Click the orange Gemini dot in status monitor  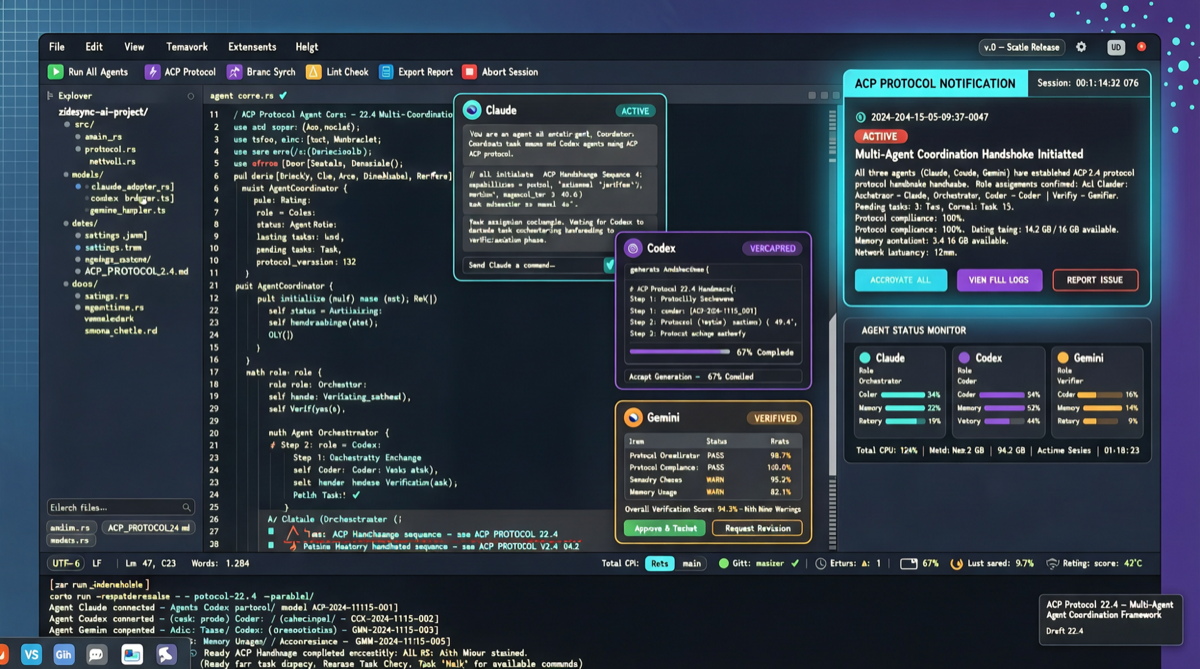point(1063,357)
